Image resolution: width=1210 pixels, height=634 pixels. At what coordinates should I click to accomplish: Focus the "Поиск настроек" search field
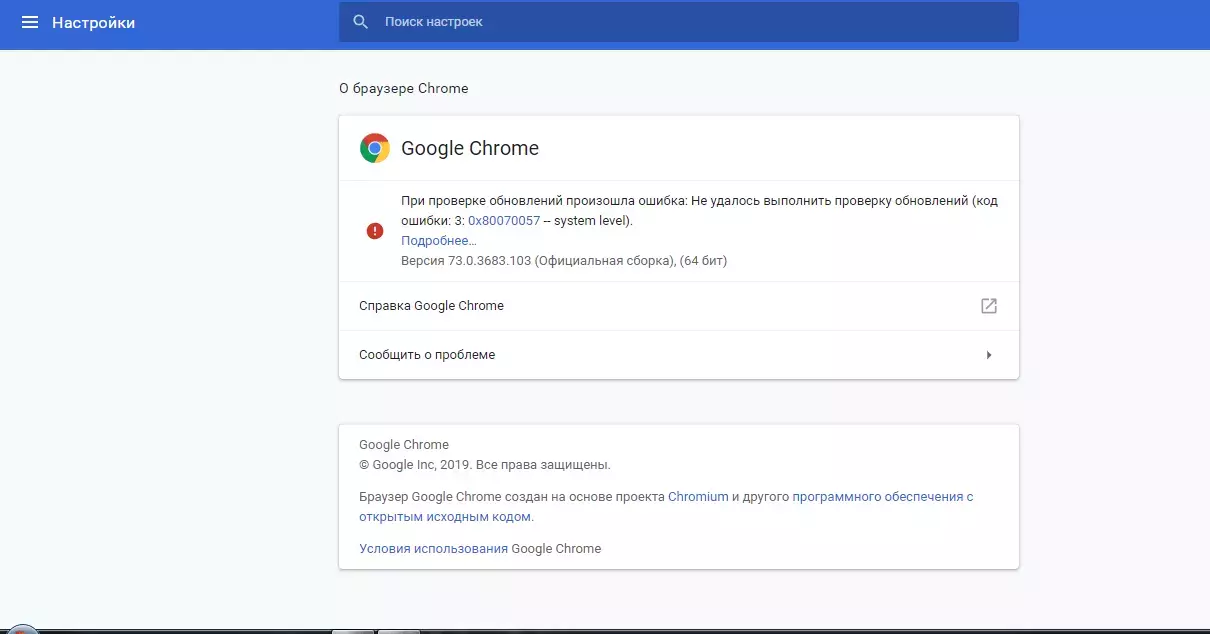(678, 22)
